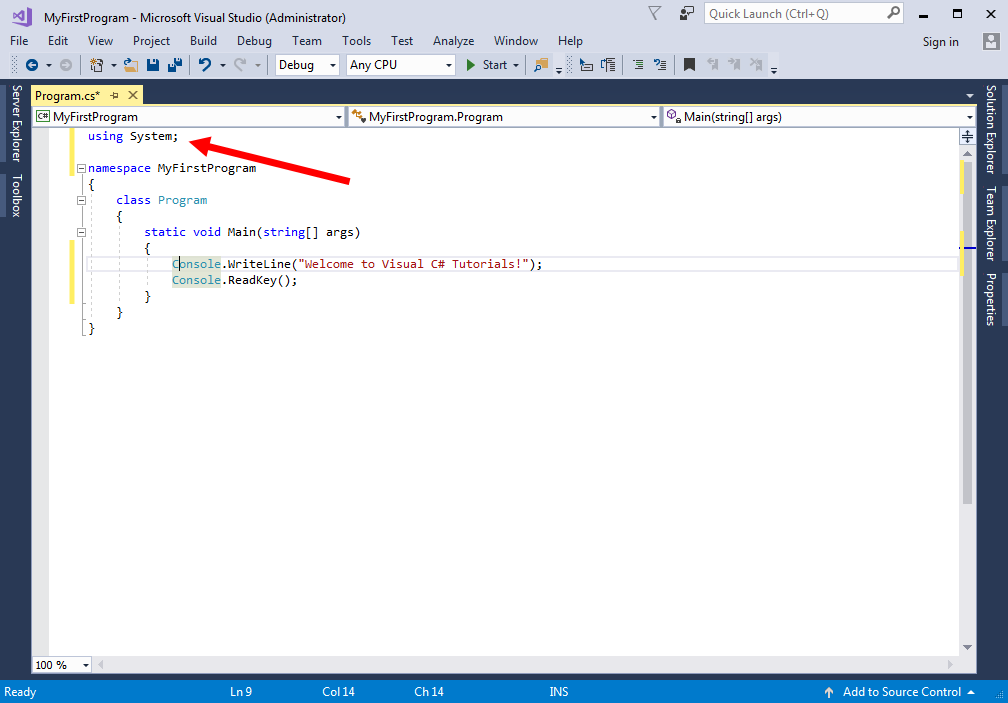The height and width of the screenshot is (703, 1008).
Task: Click the Undo arrow icon
Action: 205,65
